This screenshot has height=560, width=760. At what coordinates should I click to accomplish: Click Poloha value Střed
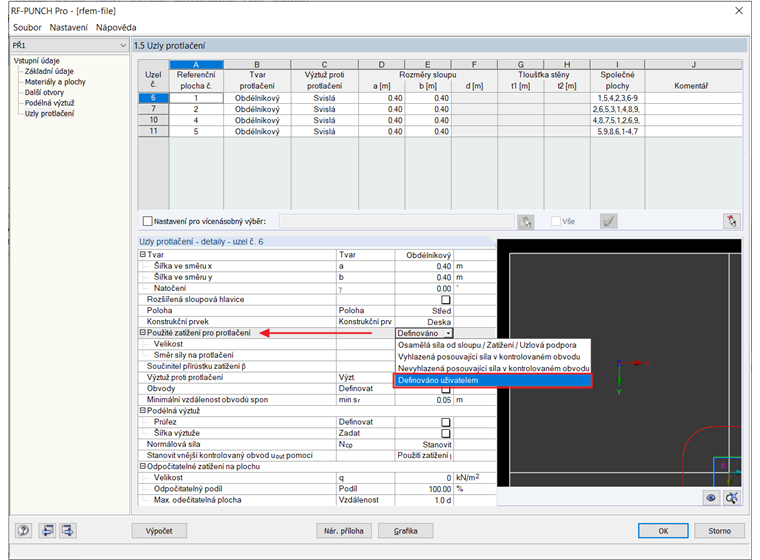pos(424,311)
